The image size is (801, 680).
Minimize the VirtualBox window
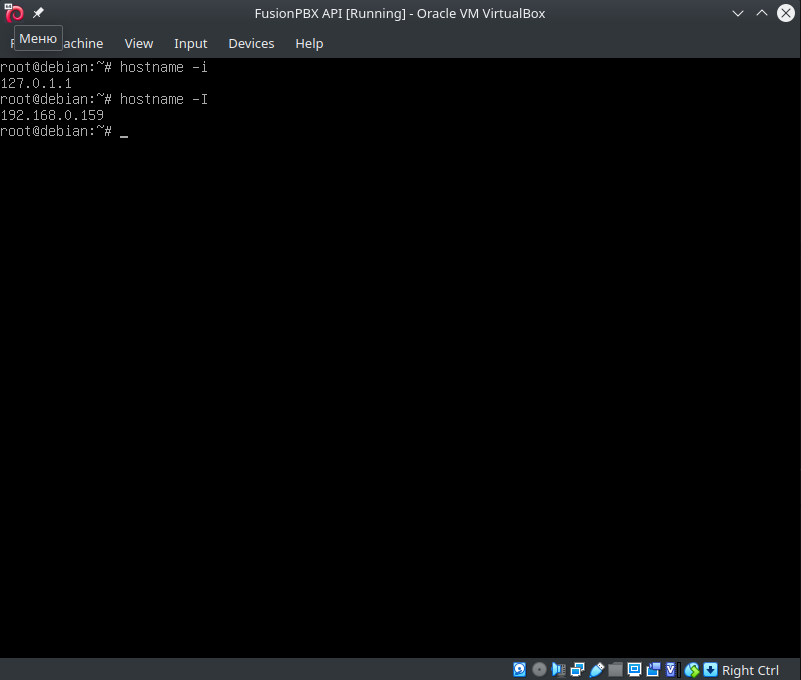click(738, 13)
